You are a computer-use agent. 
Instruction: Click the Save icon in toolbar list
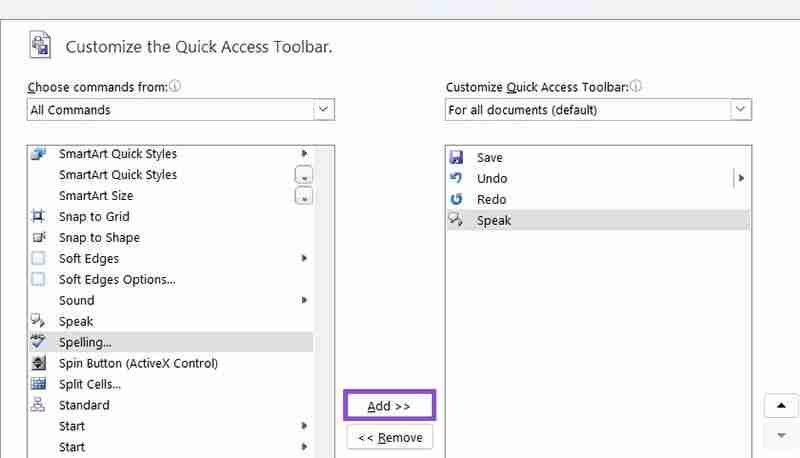click(456, 157)
